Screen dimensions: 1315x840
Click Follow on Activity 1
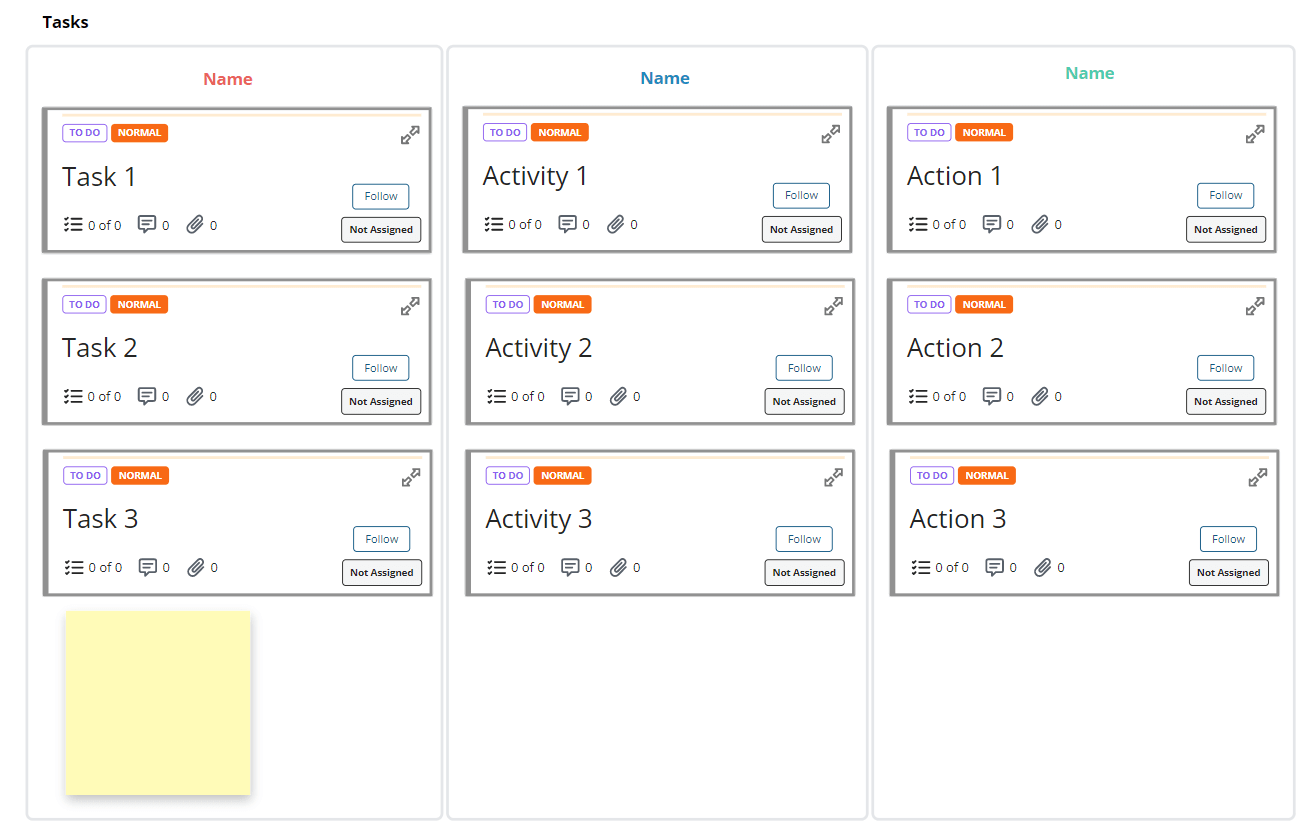(x=800, y=195)
